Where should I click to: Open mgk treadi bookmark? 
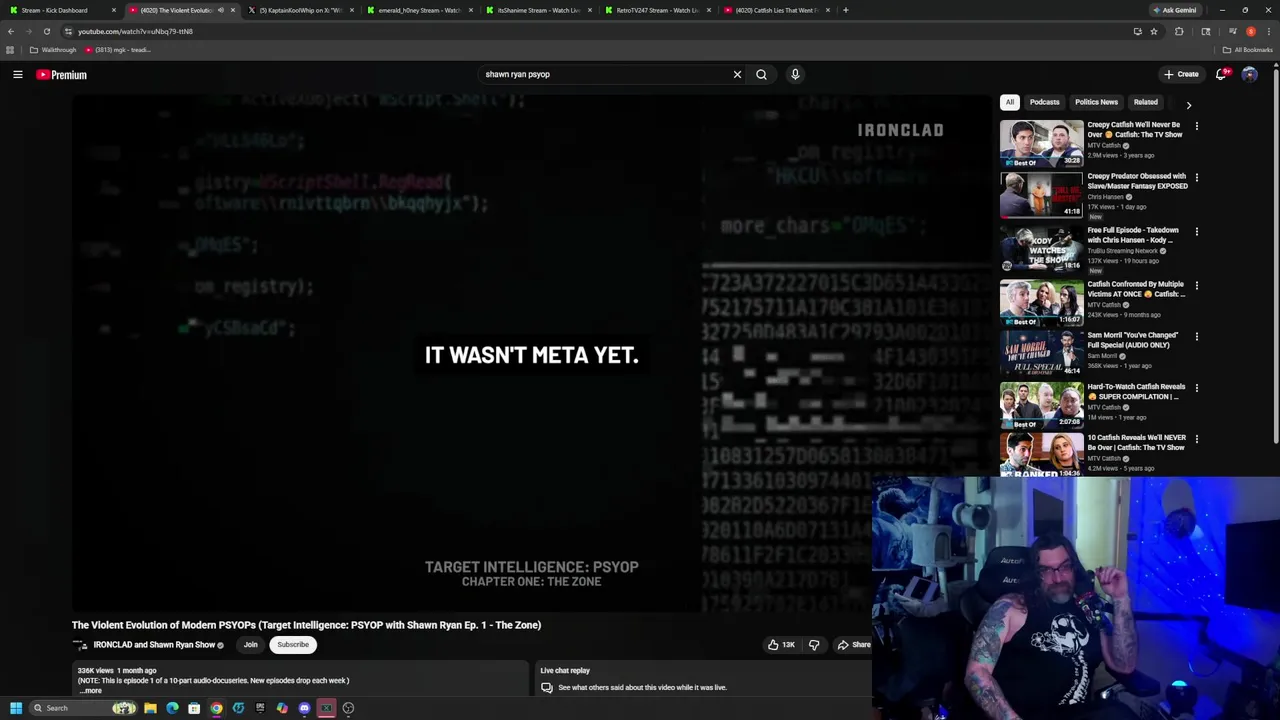(118, 50)
